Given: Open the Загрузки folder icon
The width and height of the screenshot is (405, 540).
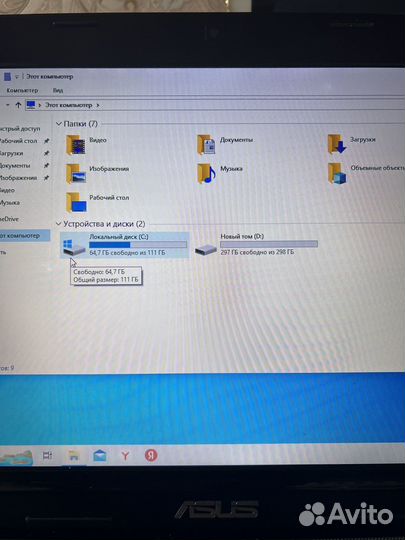Looking at the screenshot, I should [337, 144].
